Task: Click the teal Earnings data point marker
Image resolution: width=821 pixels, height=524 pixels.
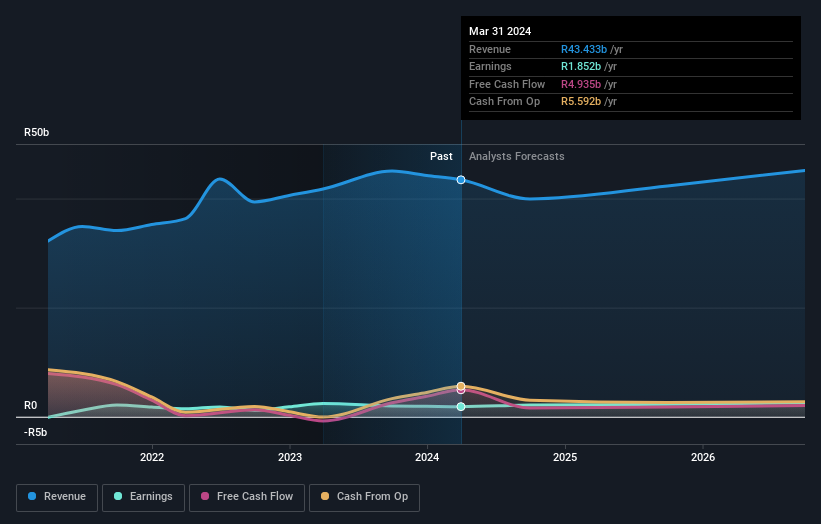Action: (461, 407)
